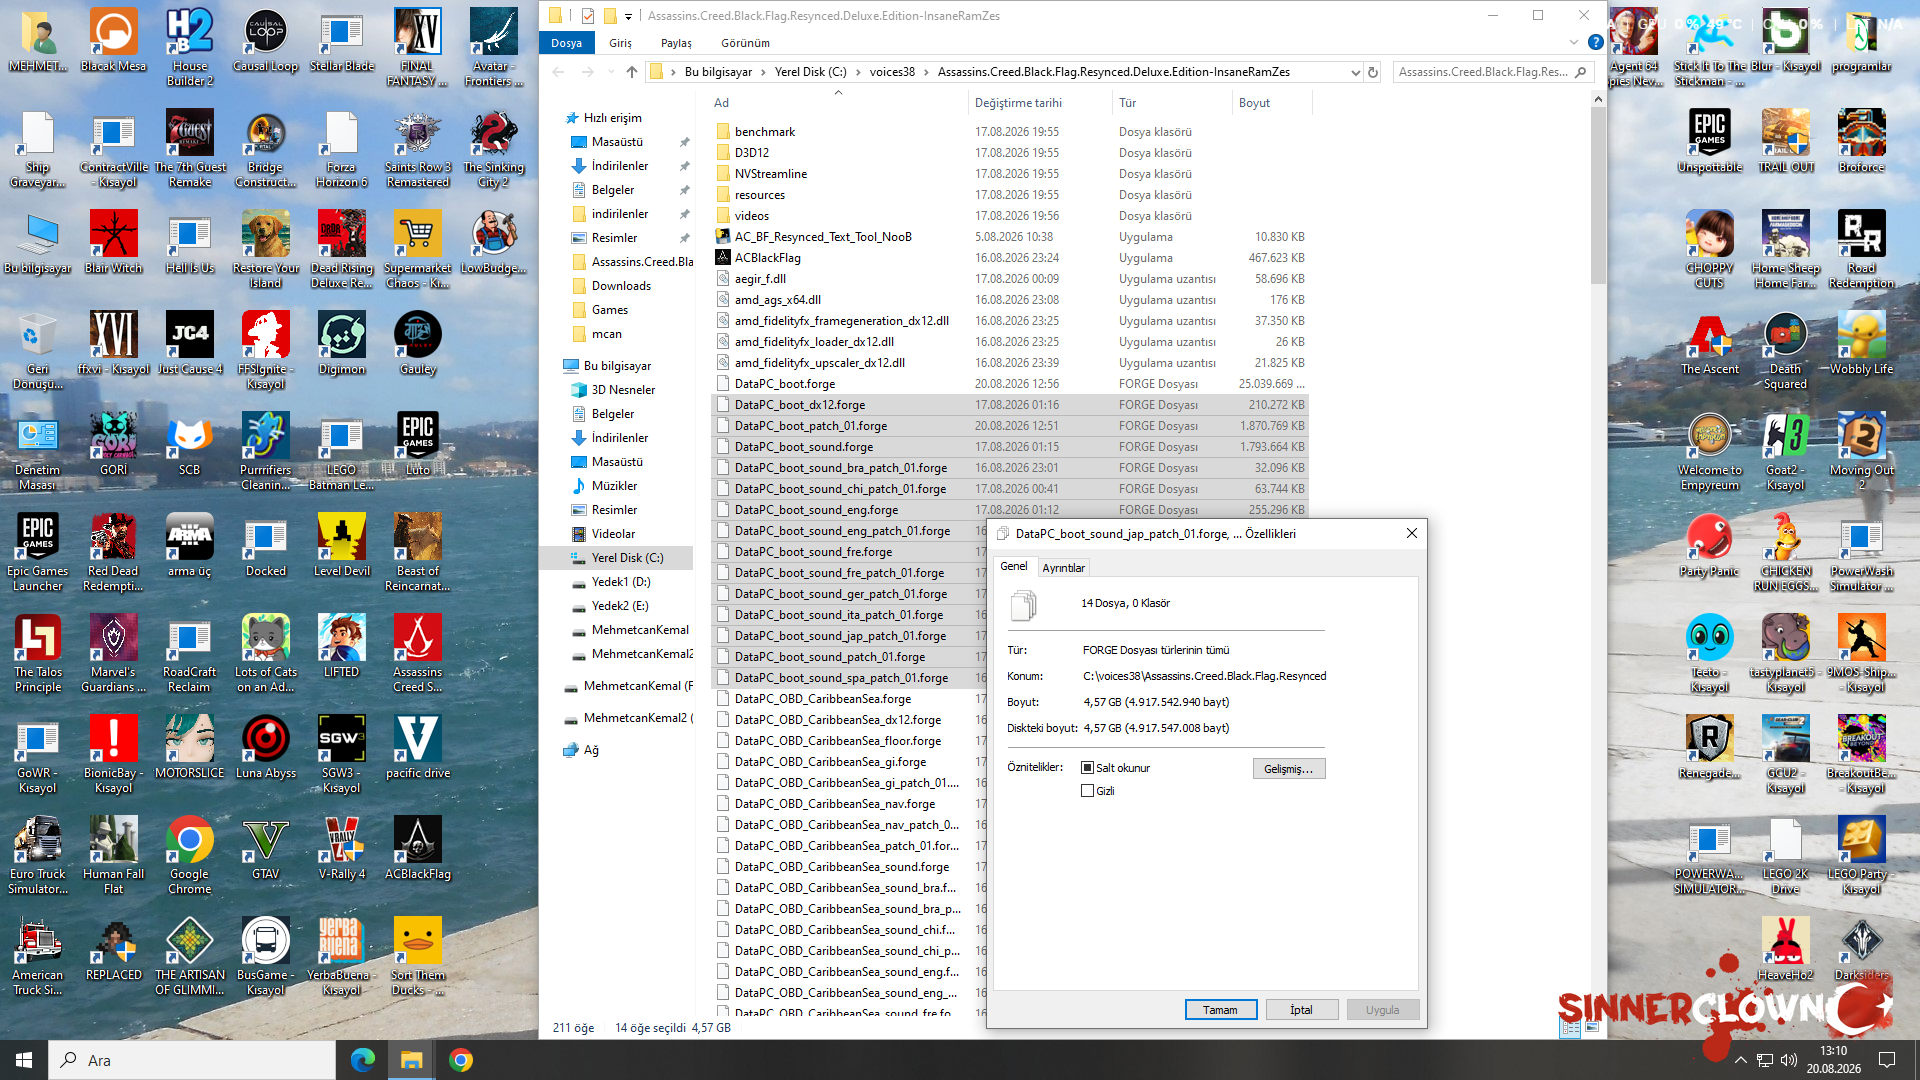
Task: Close the properties dialog
Action: click(x=1412, y=534)
